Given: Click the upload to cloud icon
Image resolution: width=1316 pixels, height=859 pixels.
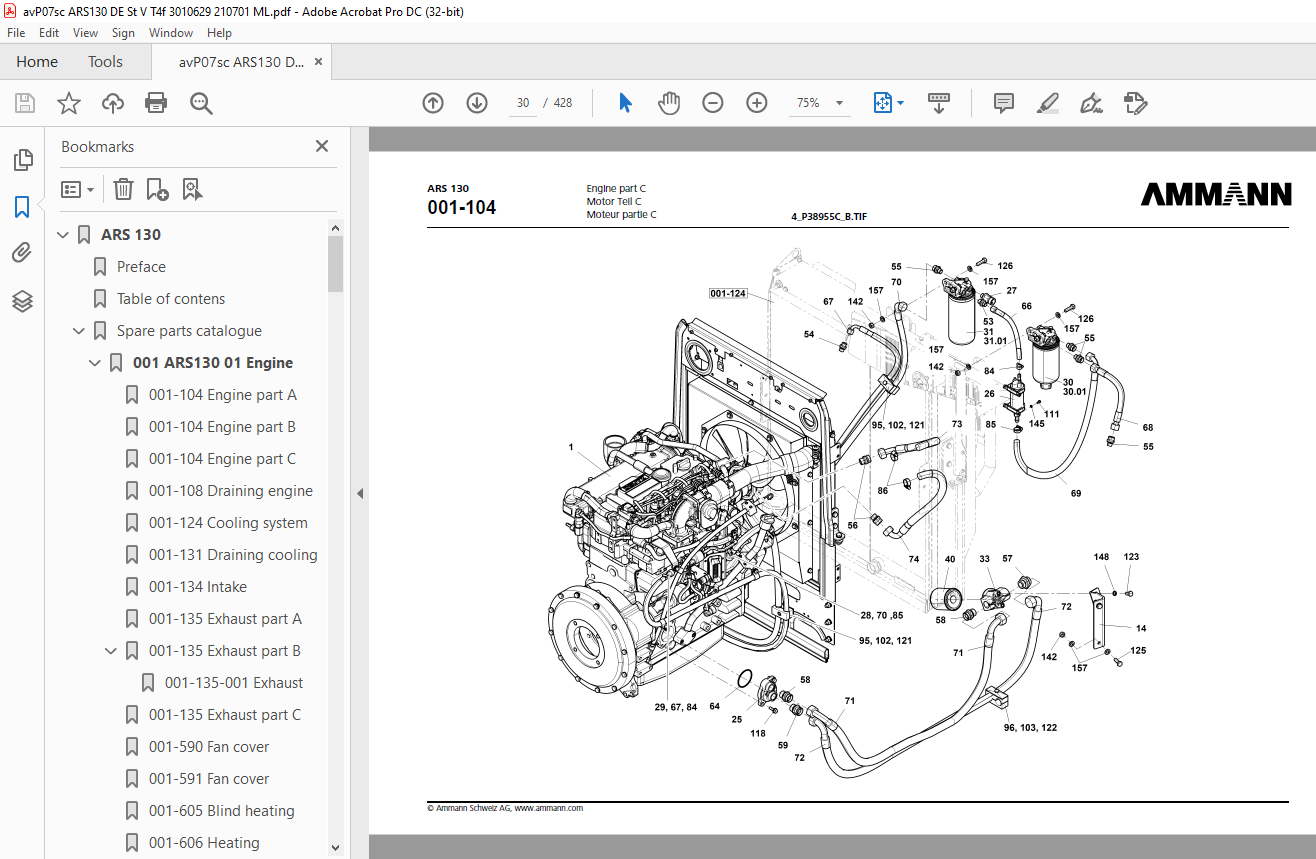Looking at the screenshot, I should (x=113, y=103).
